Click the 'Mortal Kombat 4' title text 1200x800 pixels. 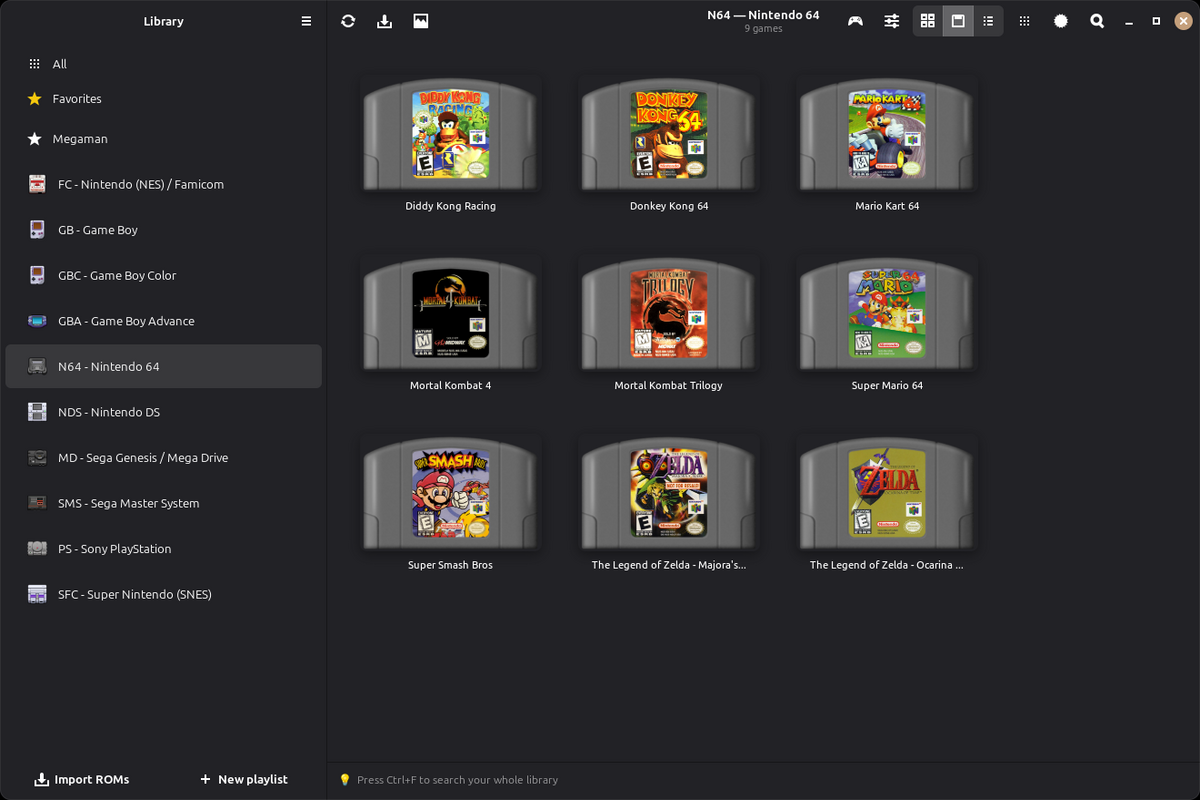pos(450,385)
